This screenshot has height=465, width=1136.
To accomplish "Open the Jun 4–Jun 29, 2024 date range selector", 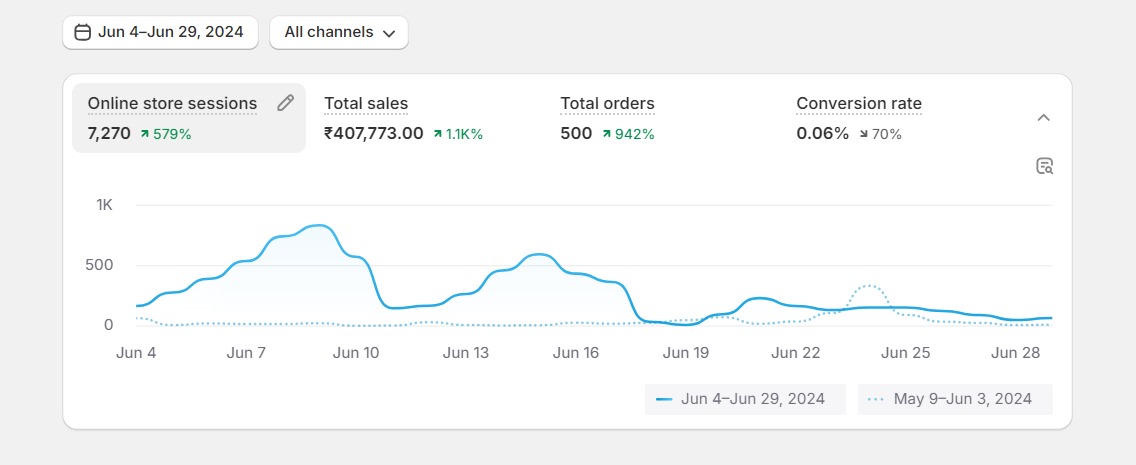I will click(x=160, y=32).
